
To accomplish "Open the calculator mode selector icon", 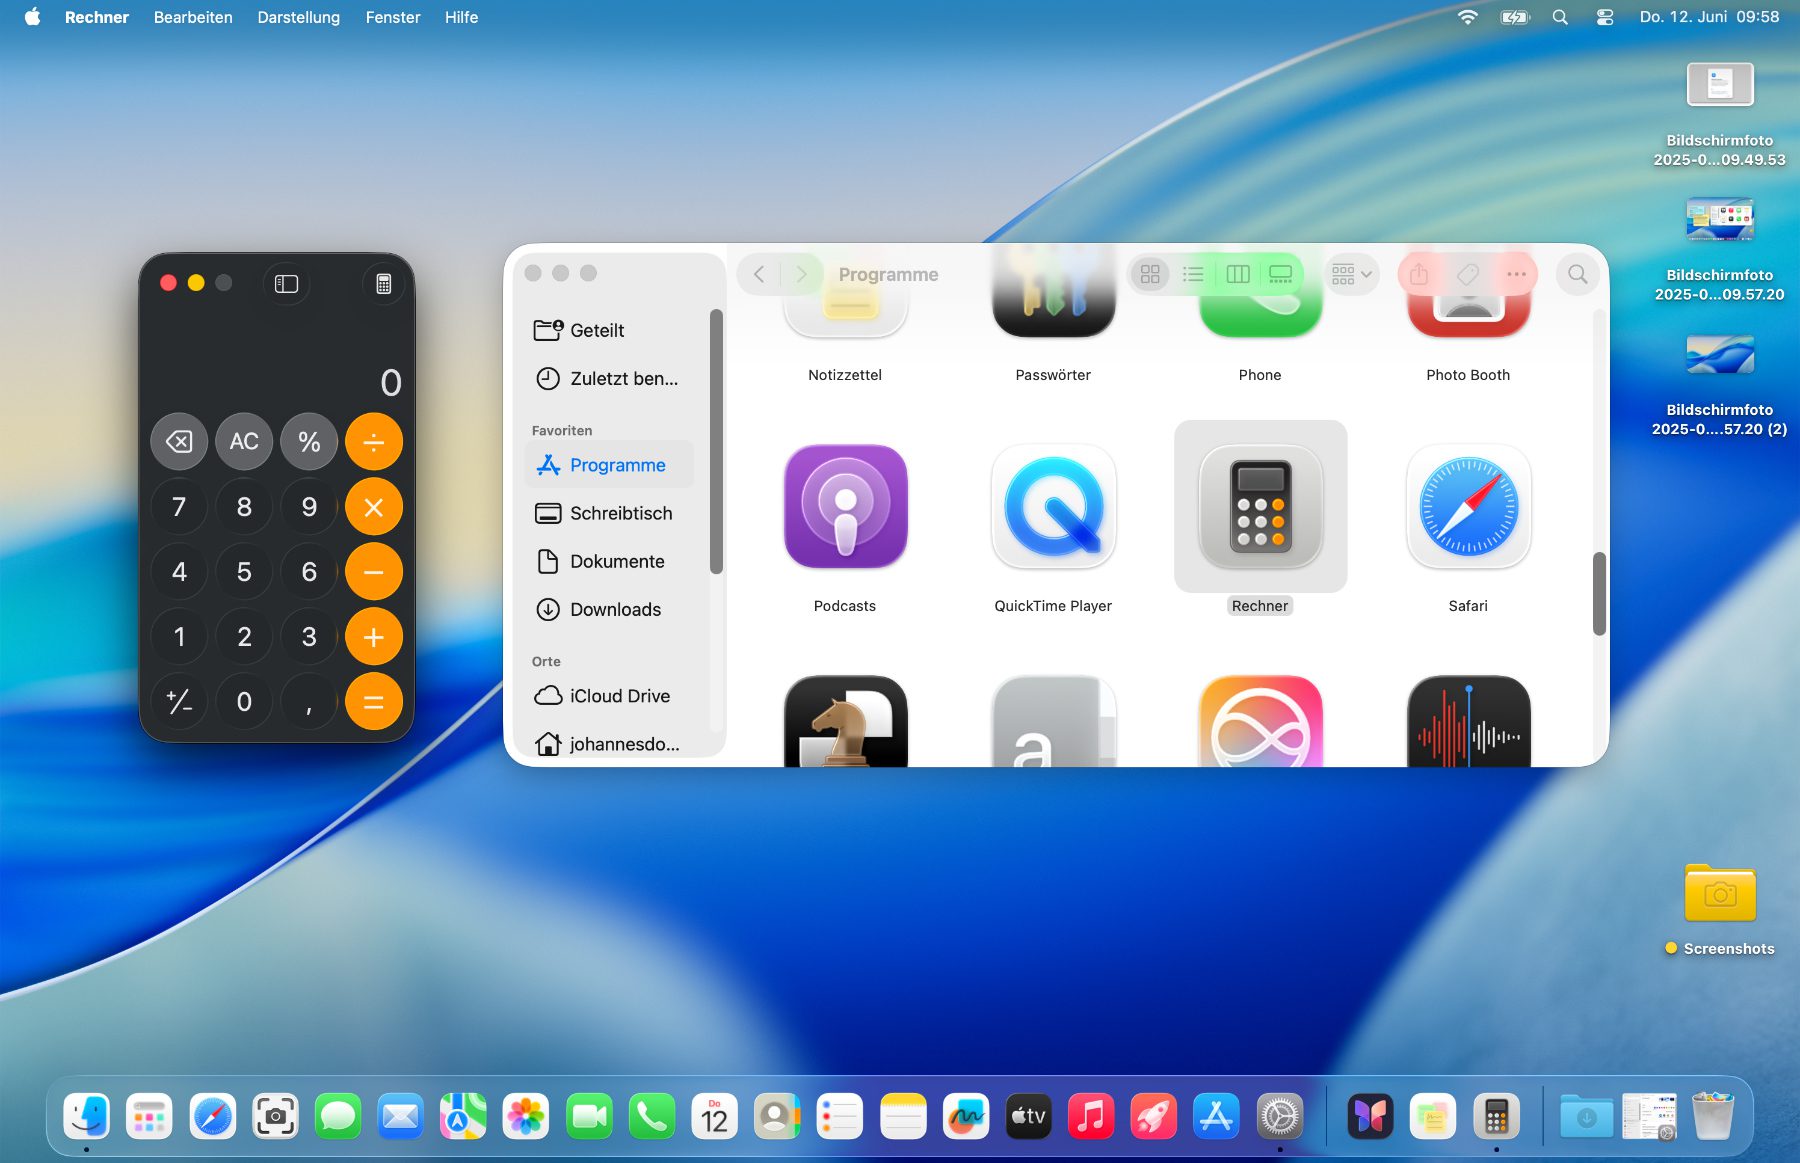I will (x=383, y=284).
